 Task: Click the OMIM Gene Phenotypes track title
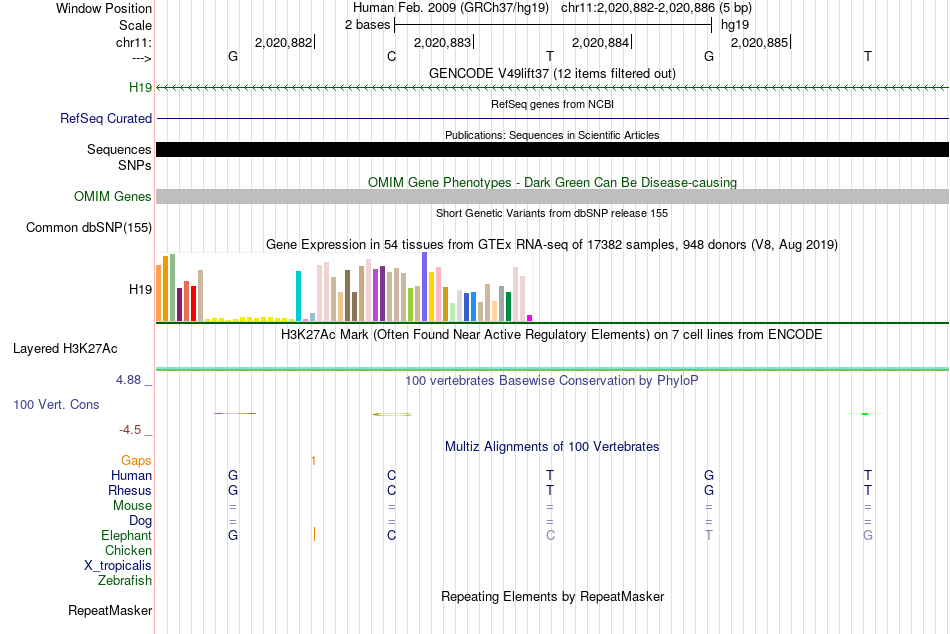click(x=552, y=182)
